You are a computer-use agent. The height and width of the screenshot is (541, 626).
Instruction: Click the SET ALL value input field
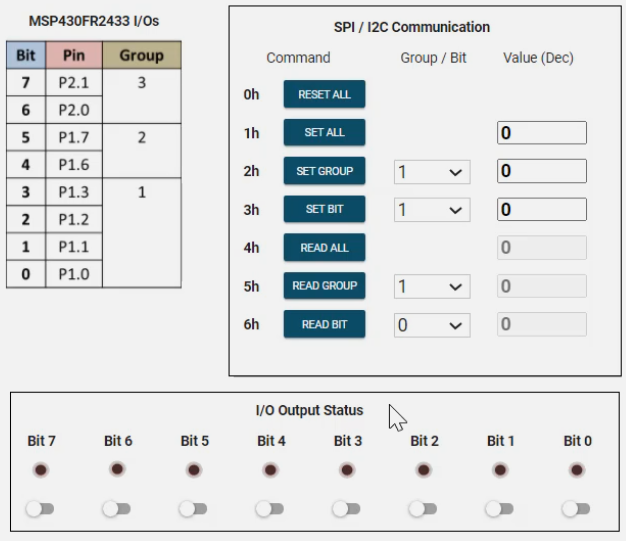(541, 133)
